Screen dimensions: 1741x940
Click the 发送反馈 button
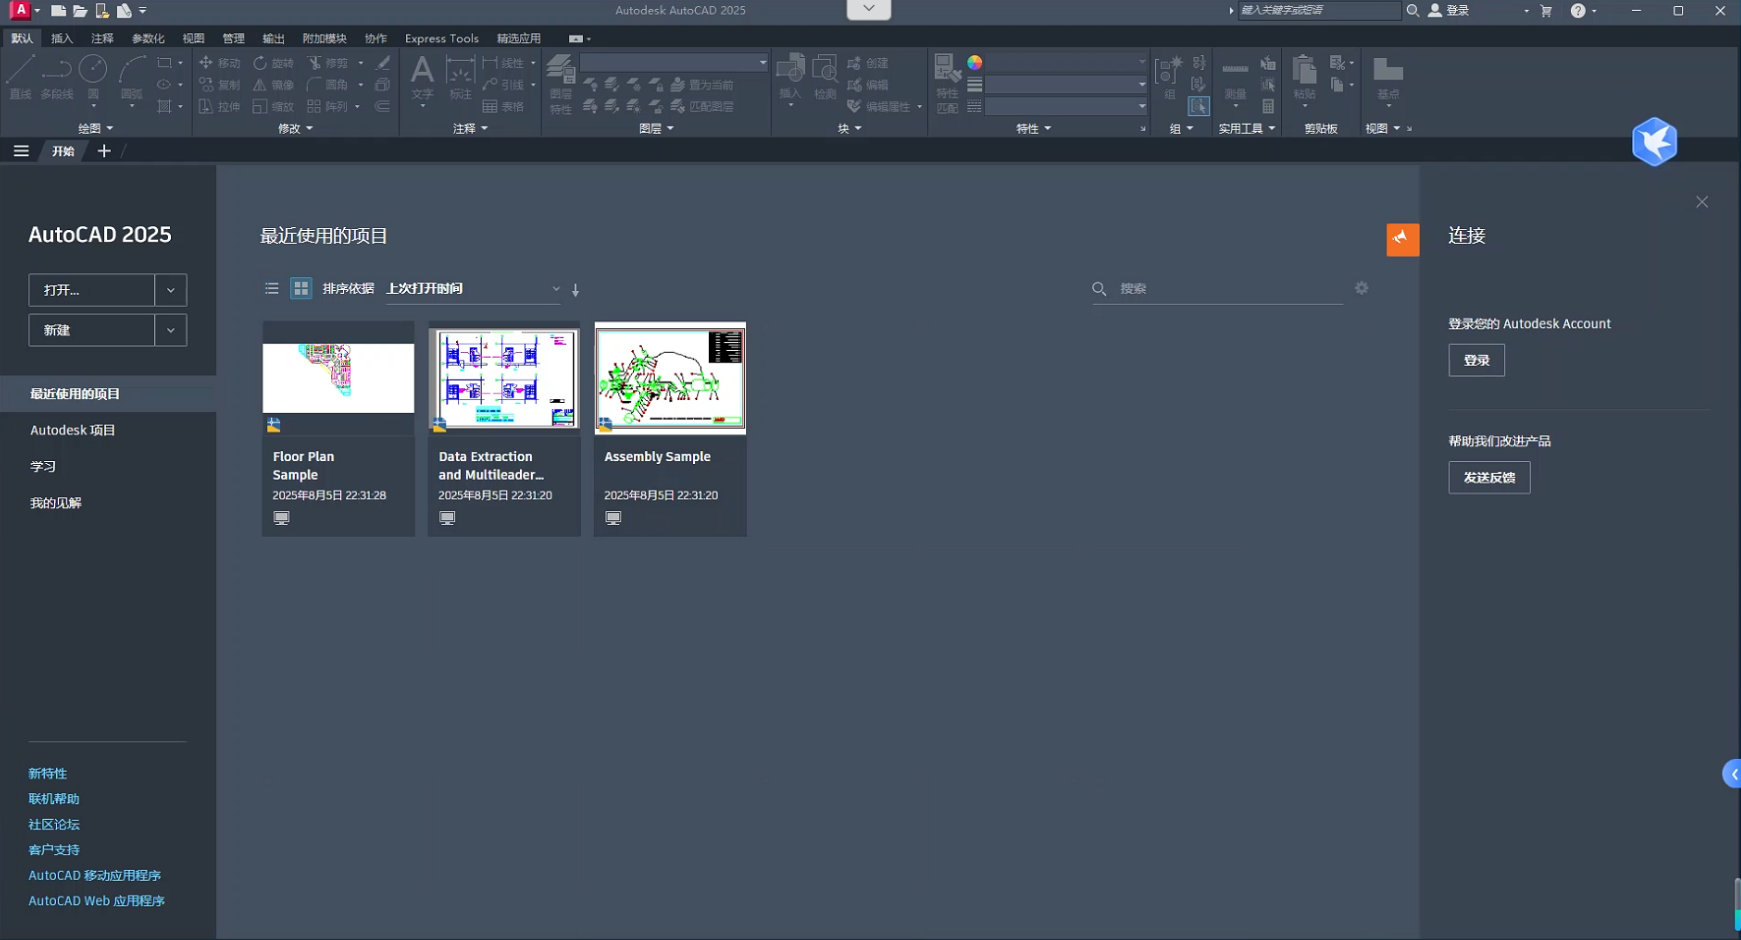pyautogui.click(x=1489, y=477)
